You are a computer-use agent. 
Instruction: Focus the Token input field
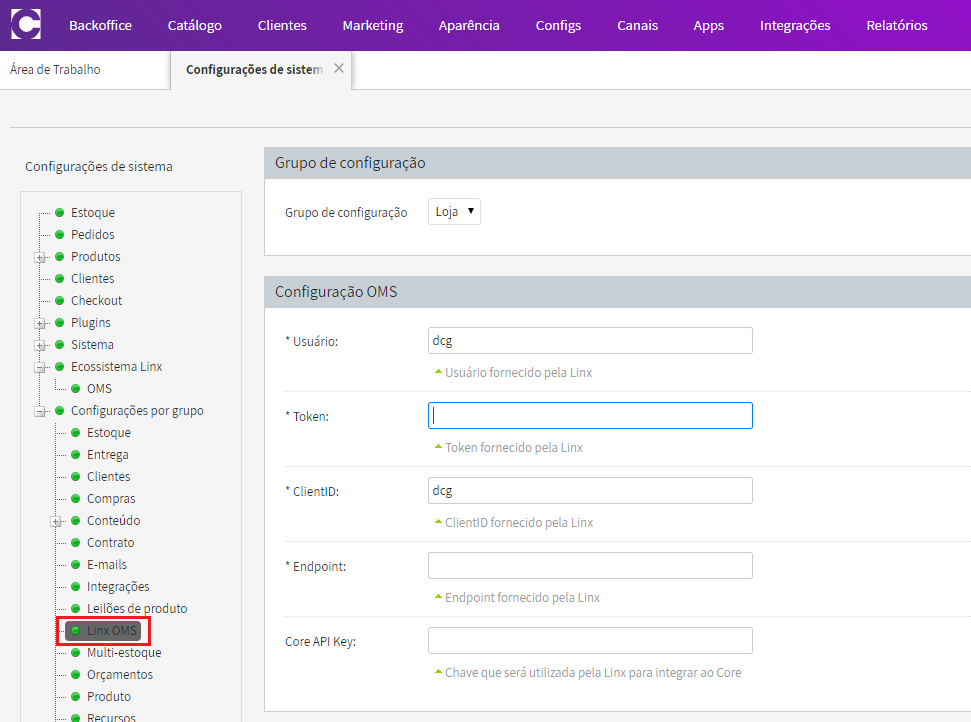[590, 415]
